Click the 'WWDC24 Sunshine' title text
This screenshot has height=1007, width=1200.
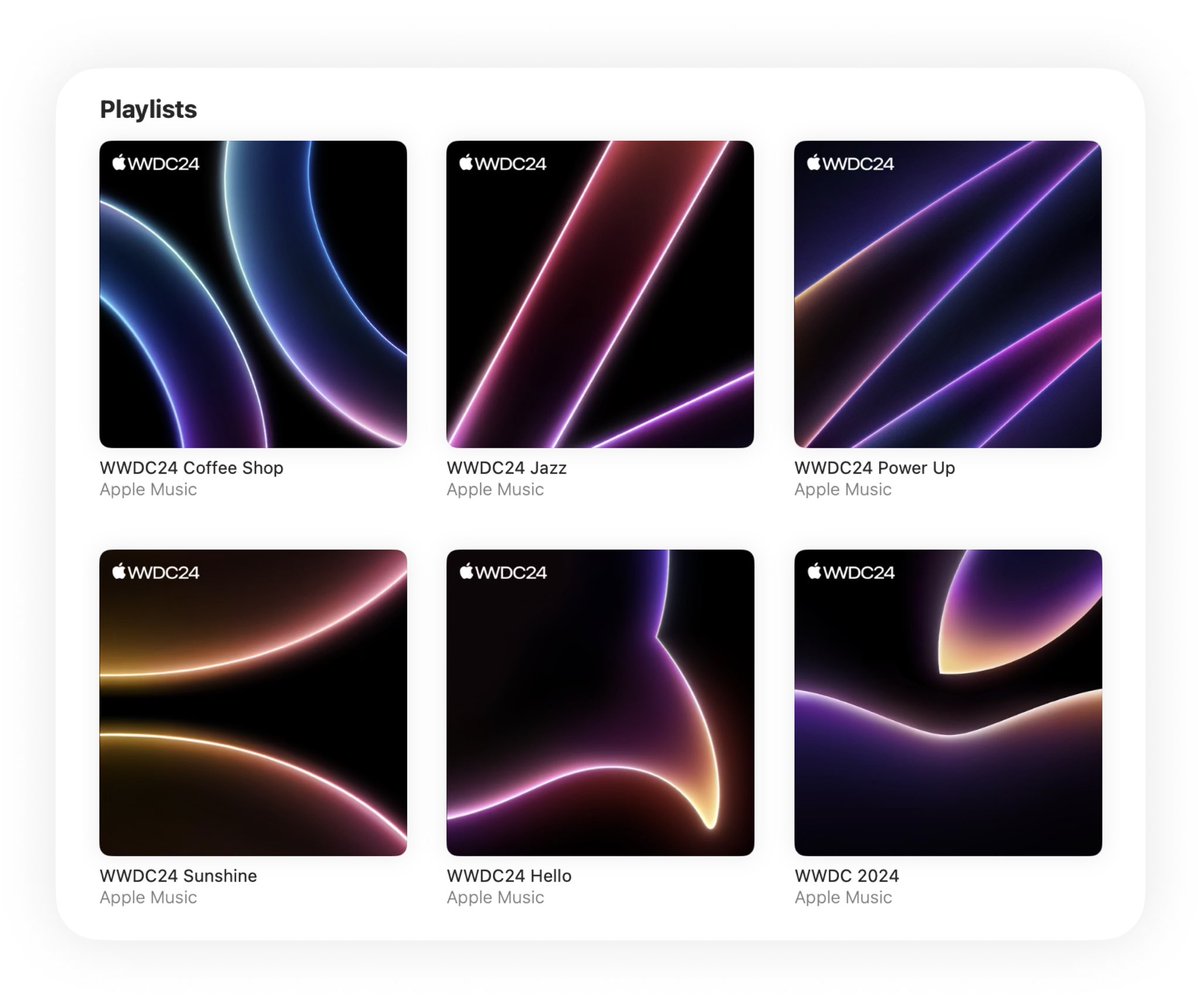pyautogui.click(x=178, y=876)
